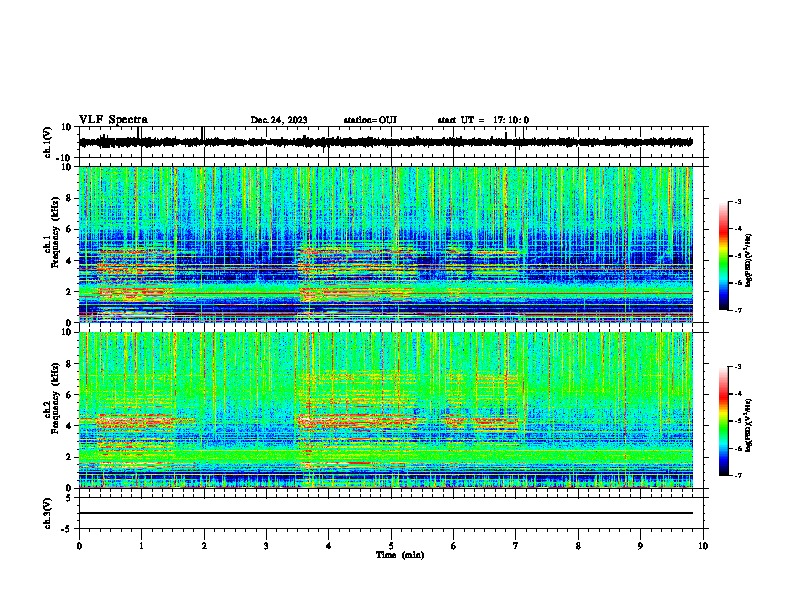Screen dimensions: 792x612
Task: Click the "-3" tick on ch.2 colorbar
Action: point(738,367)
